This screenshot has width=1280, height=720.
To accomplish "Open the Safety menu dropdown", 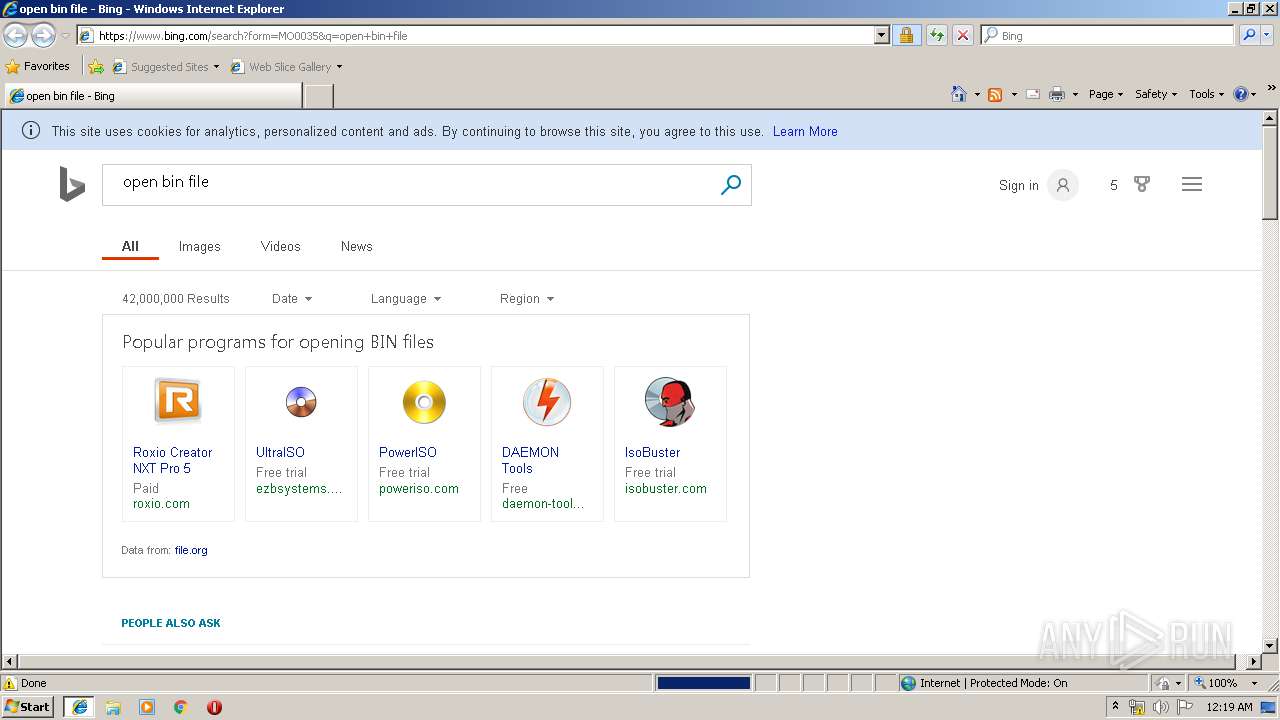I will click(x=1156, y=94).
